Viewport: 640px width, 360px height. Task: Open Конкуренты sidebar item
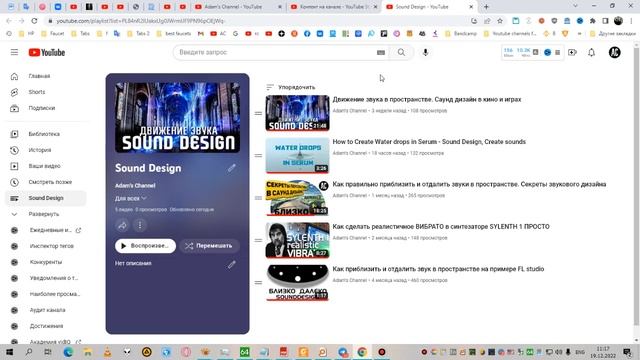[46, 262]
